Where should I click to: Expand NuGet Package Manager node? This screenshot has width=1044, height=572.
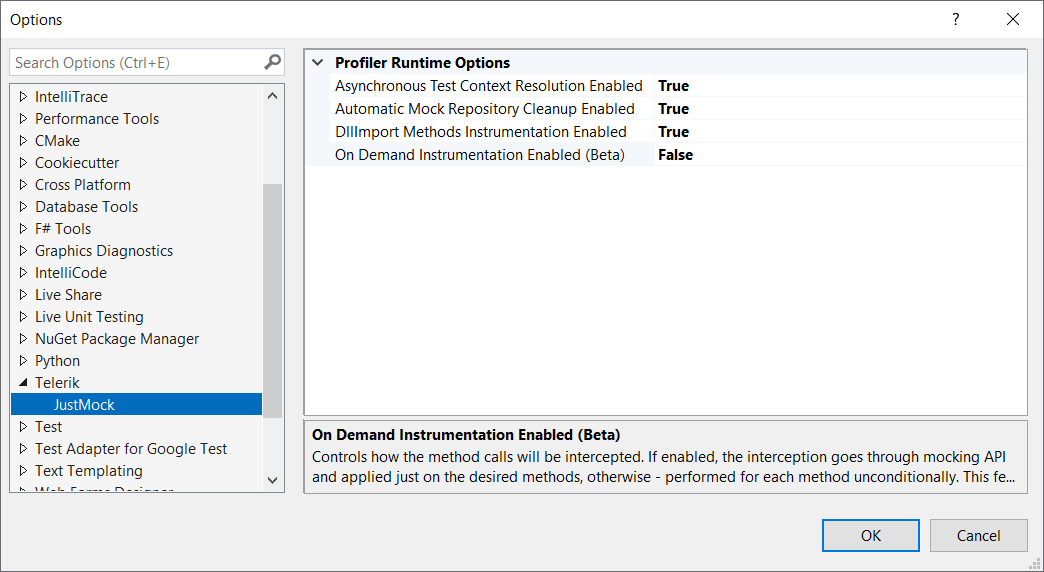(24, 339)
